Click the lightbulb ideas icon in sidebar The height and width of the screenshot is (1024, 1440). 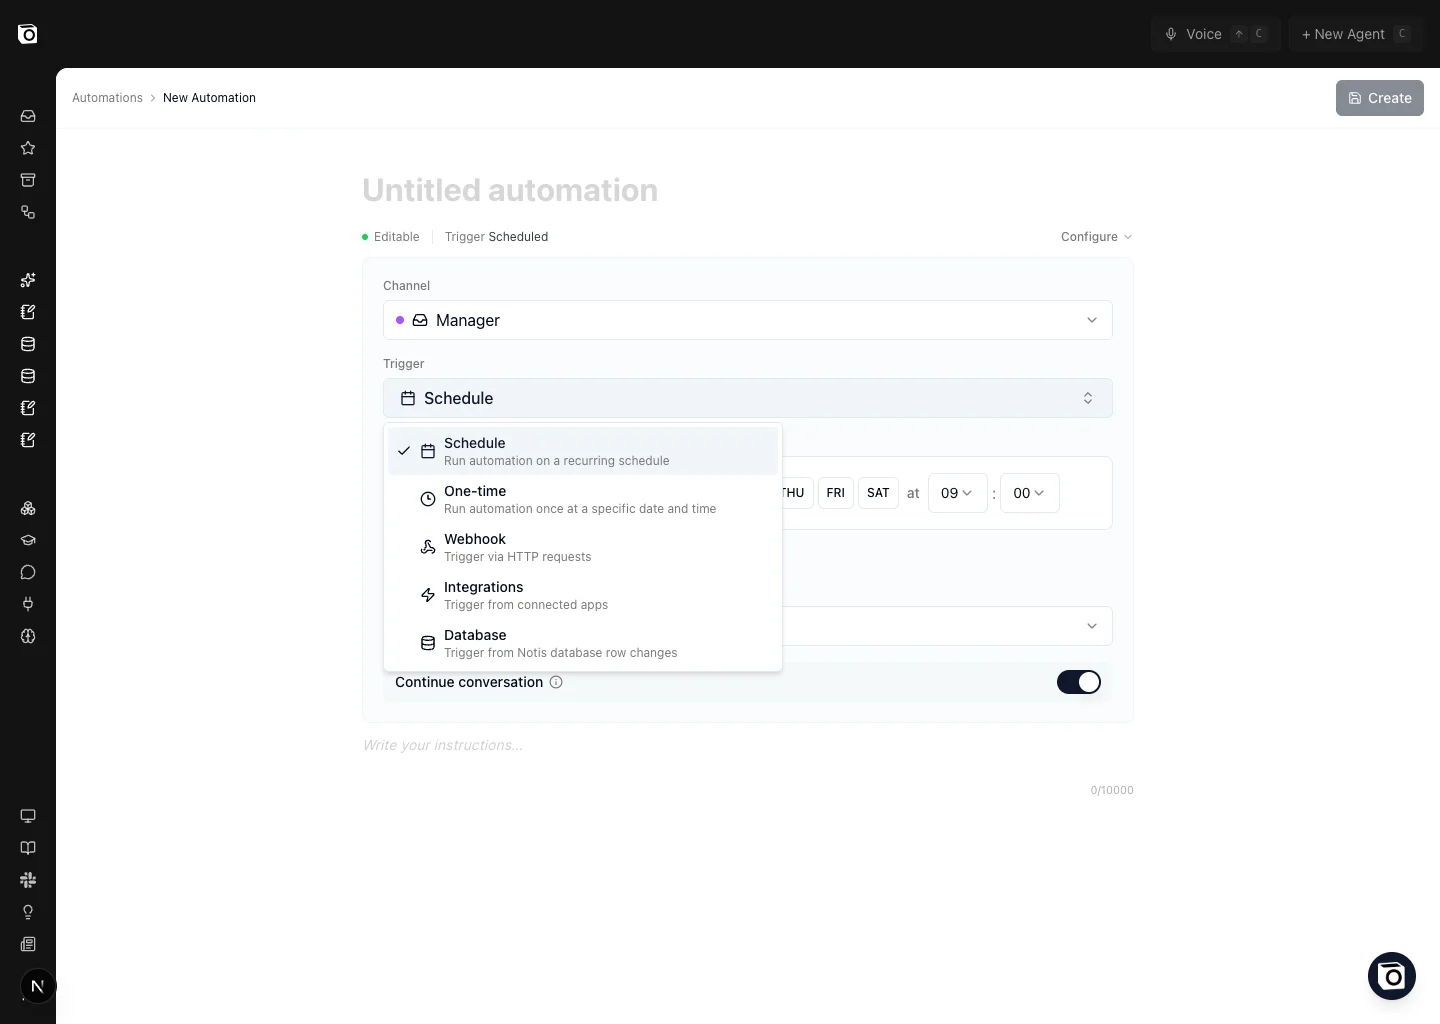click(28, 912)
